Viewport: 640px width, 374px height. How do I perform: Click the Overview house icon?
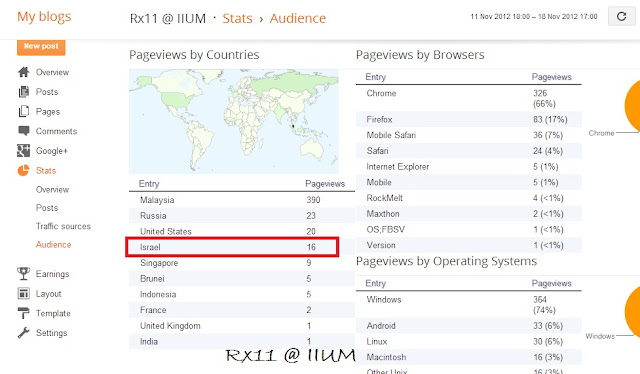(24, 72)
